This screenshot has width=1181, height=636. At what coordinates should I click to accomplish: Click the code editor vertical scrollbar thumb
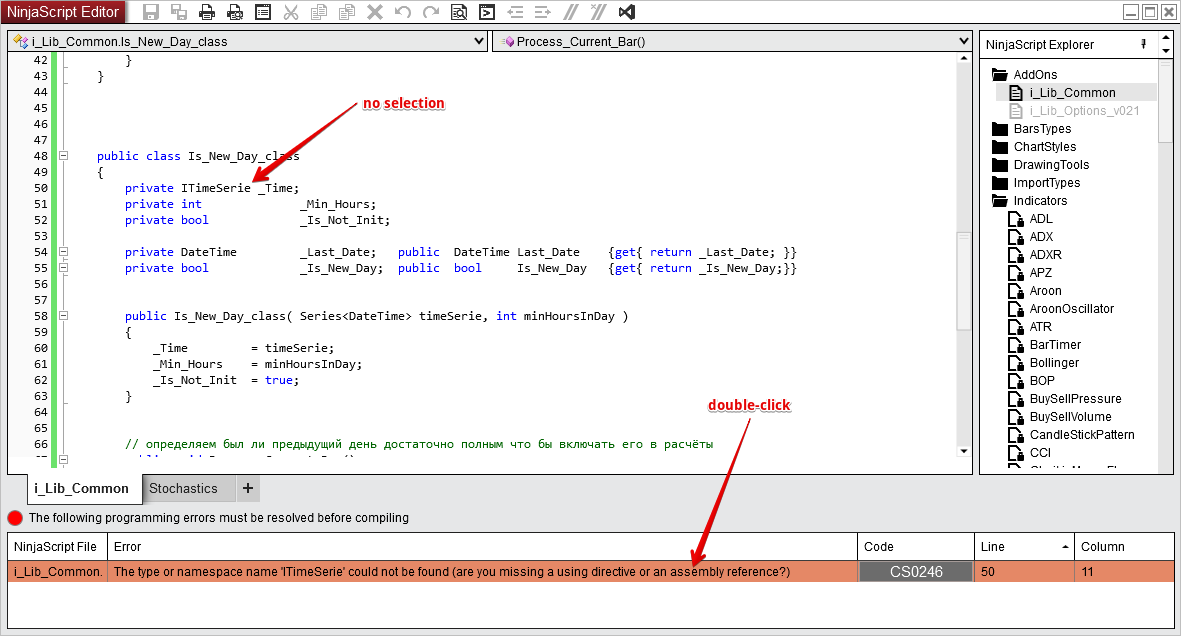point(964,281)
